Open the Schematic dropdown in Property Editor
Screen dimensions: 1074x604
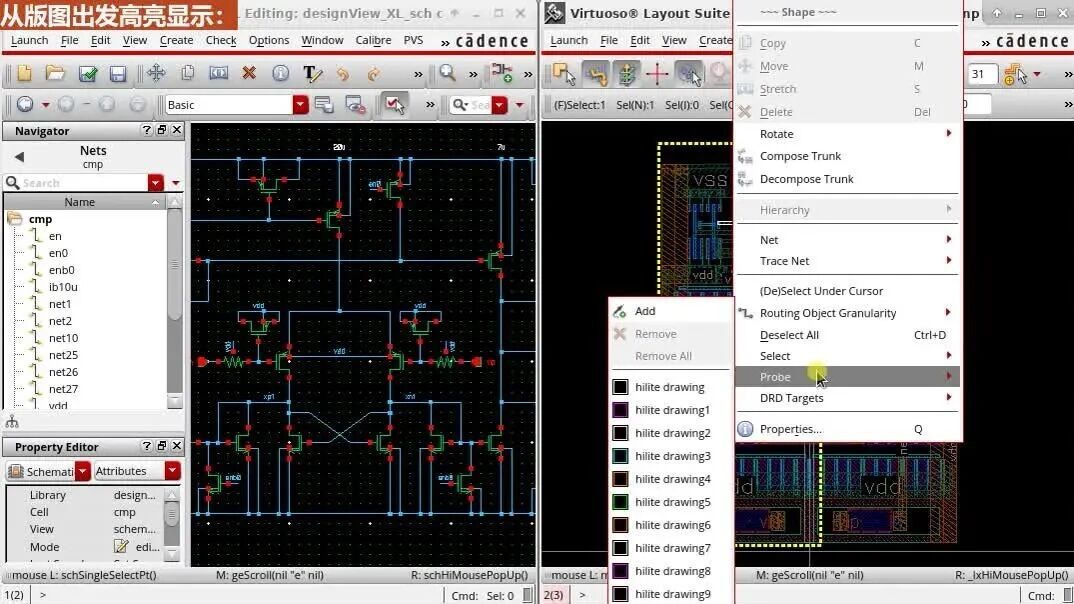83,471
